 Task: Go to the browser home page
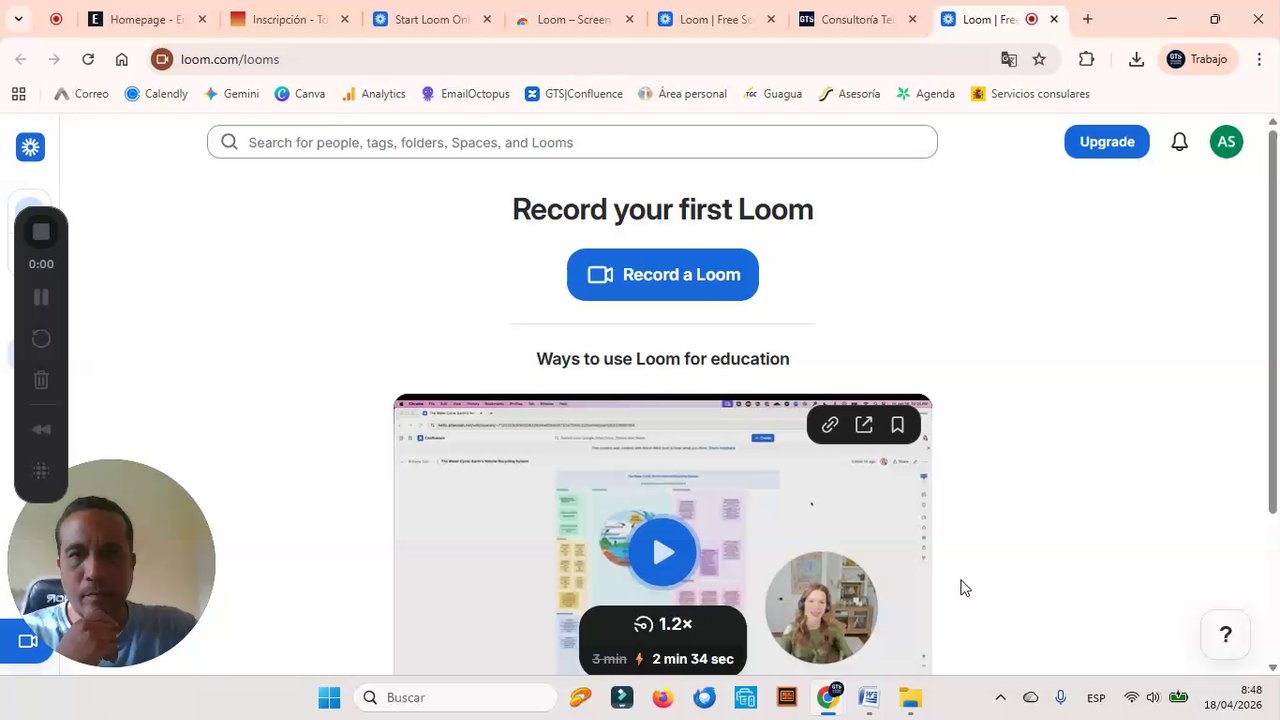click(122, 59)
